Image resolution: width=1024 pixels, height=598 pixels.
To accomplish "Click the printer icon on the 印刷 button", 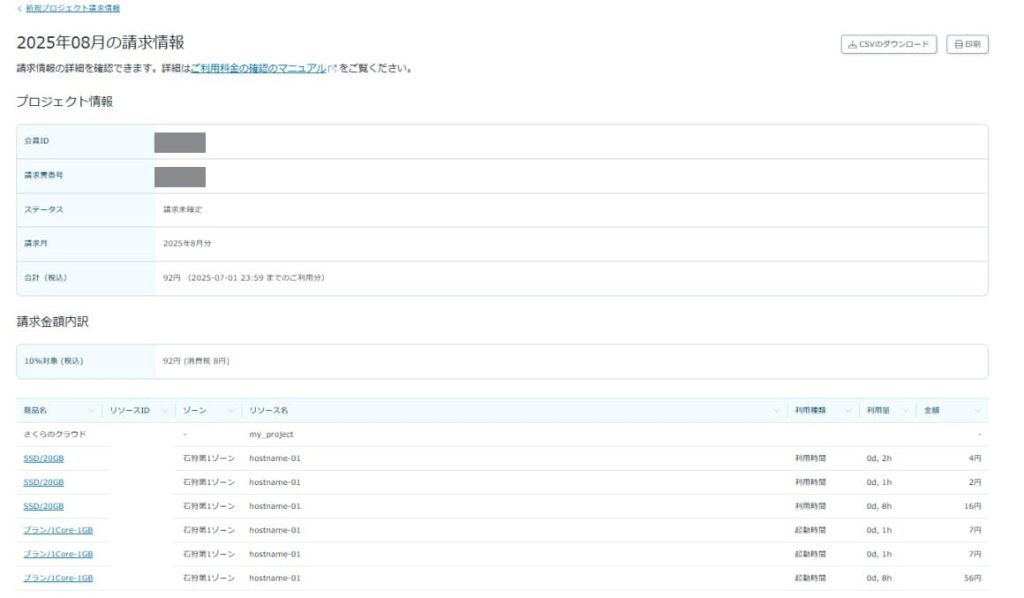I will 959,45.
